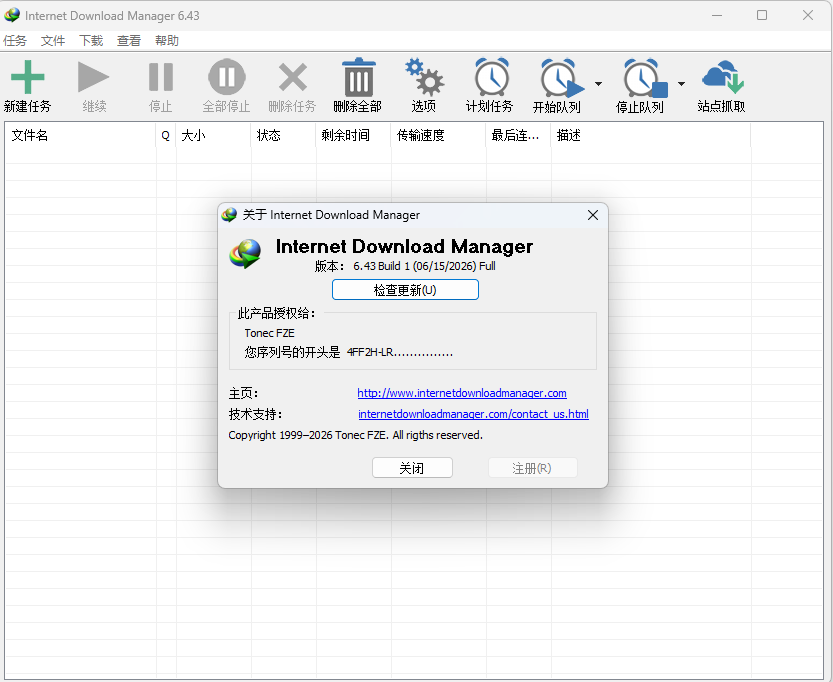Open the 文件 menu
This screenshot has width=833, height=682.
pyautogui.click(x=53, y=40)
